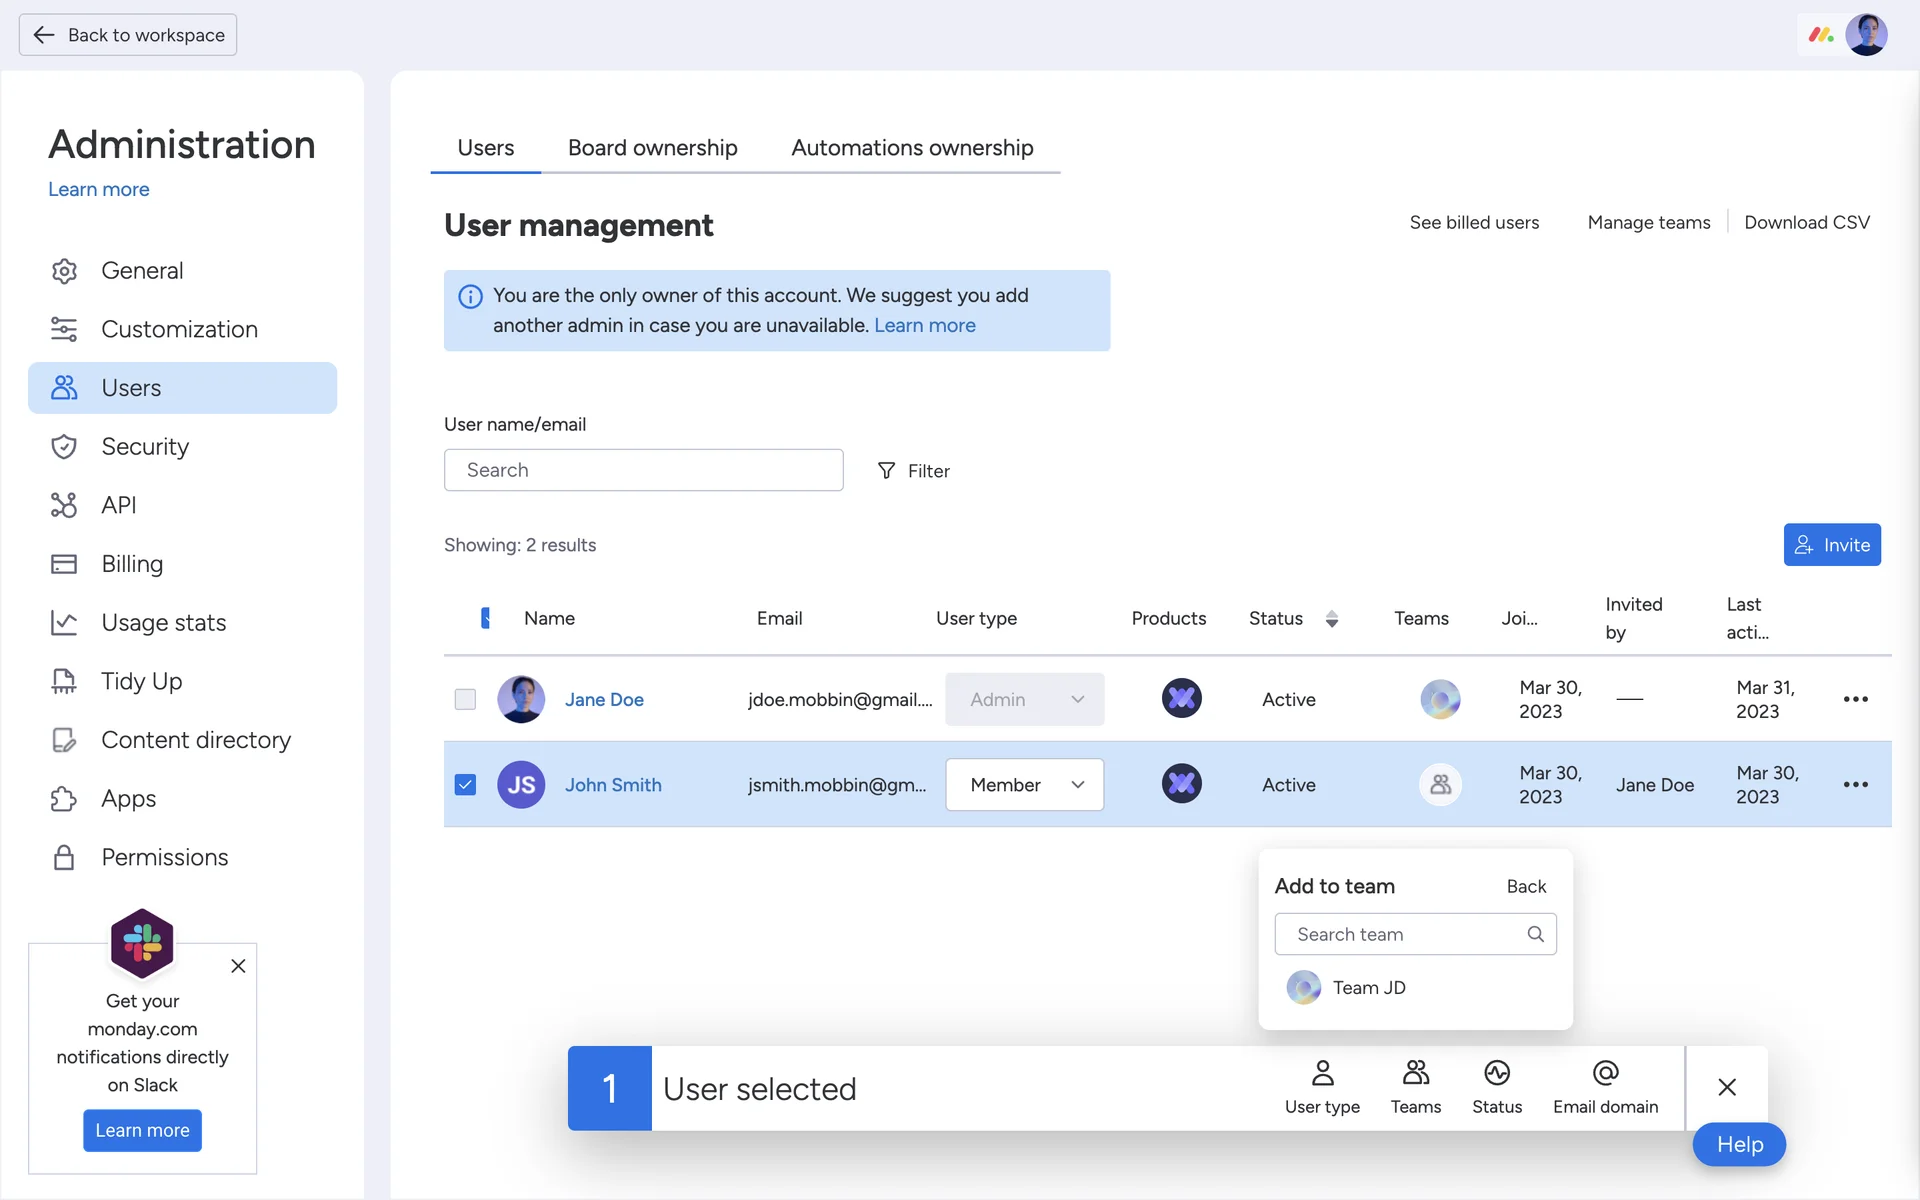
Task: Click the magnifier in Search team
Action: pyautogui.click(x=1535, y=934)
